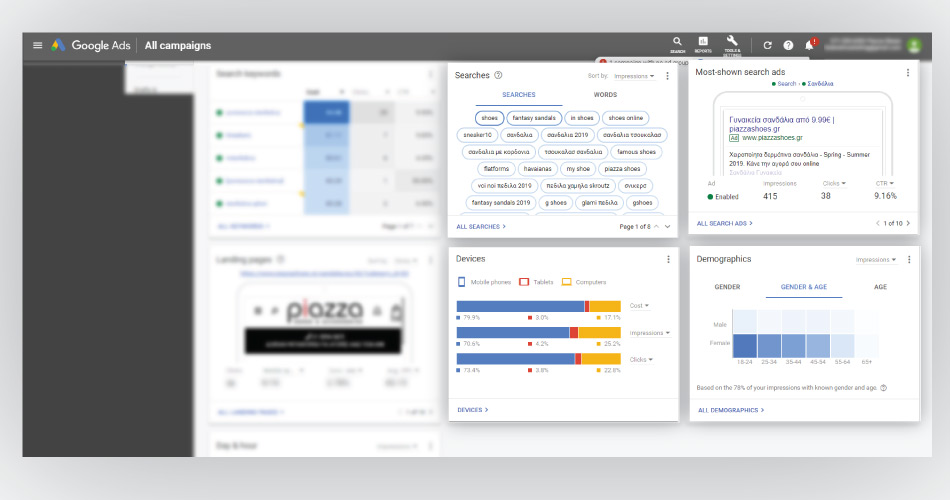Open Searches Sort by Impressions dropdown
The image size is (950, 500).
634,76
